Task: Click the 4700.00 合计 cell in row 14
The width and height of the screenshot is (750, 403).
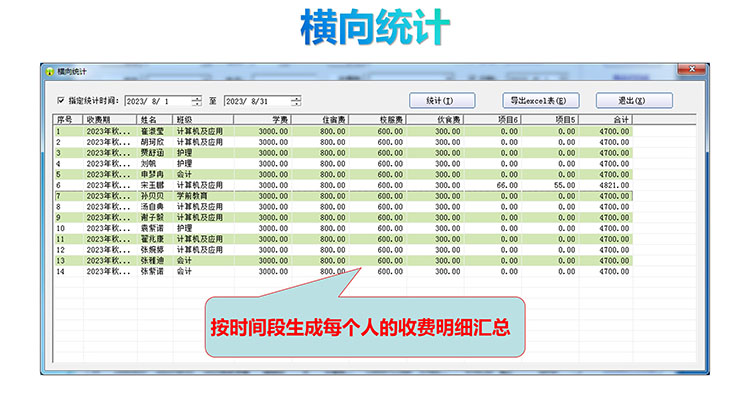Action: click(614, 271)
